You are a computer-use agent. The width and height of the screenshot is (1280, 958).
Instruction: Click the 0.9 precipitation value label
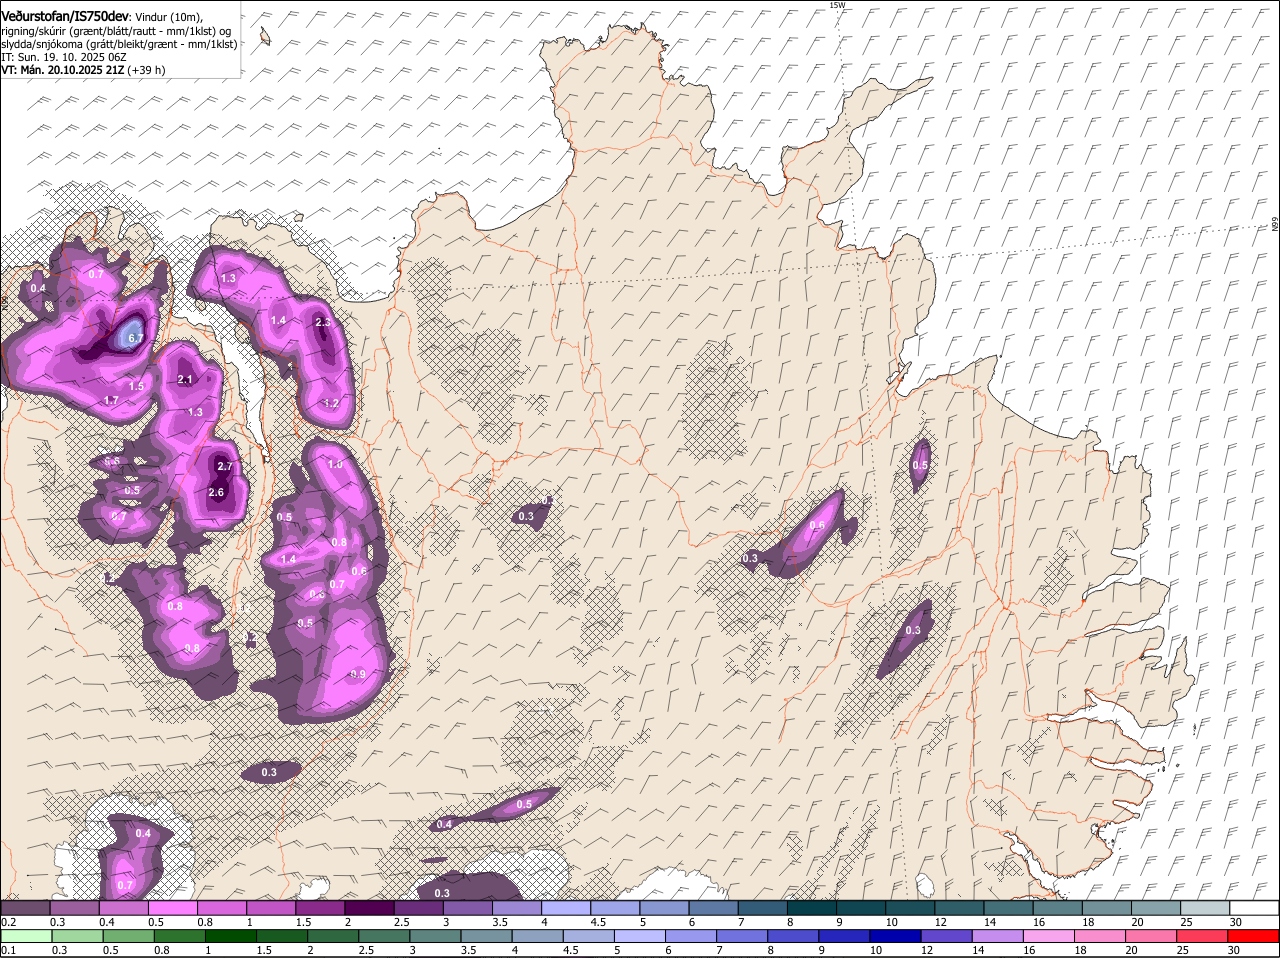coord(358,675)
